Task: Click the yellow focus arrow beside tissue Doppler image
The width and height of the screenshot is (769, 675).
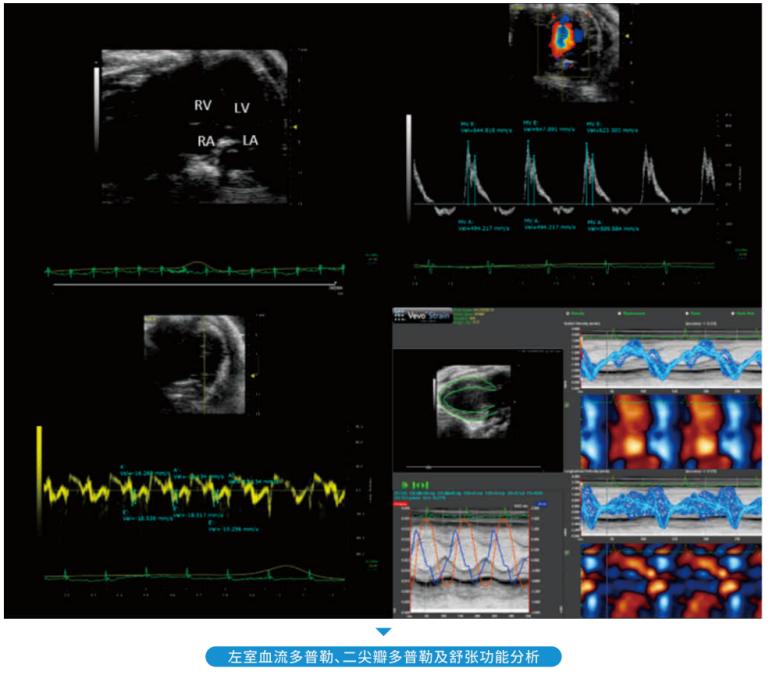Action: (x=255, y=375)
